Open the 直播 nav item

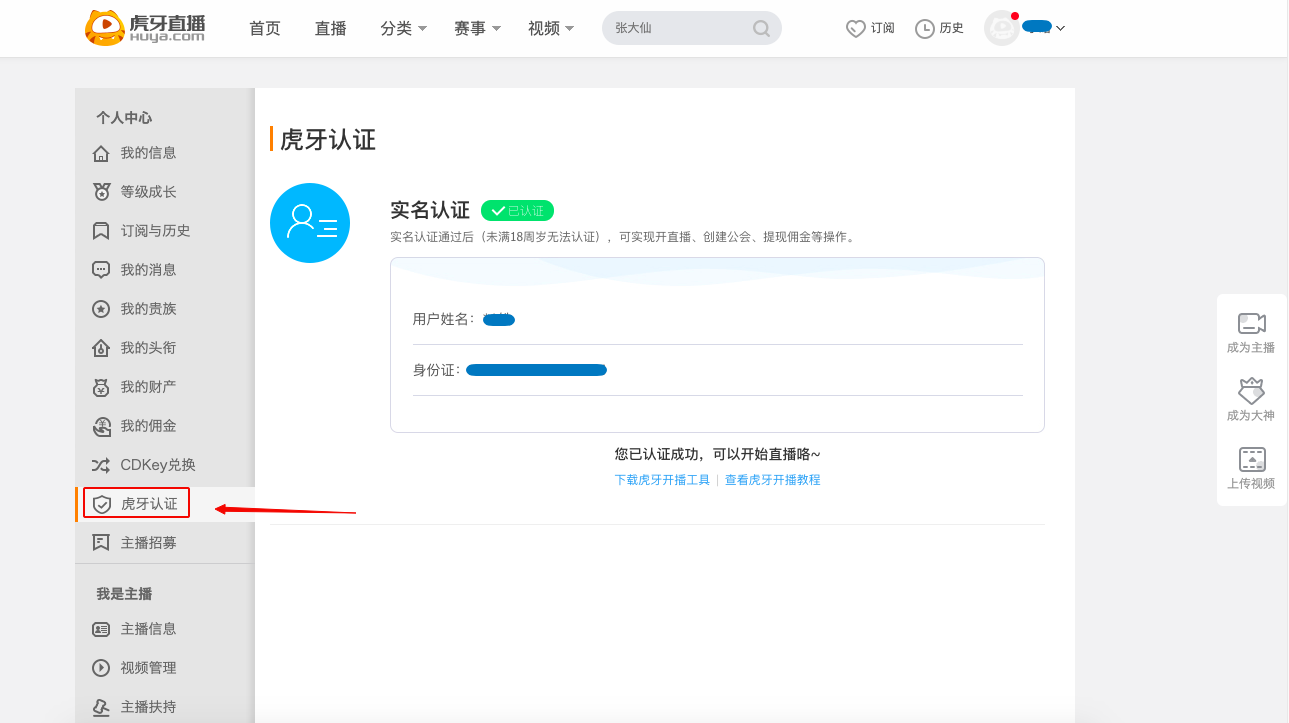(331, 29)
